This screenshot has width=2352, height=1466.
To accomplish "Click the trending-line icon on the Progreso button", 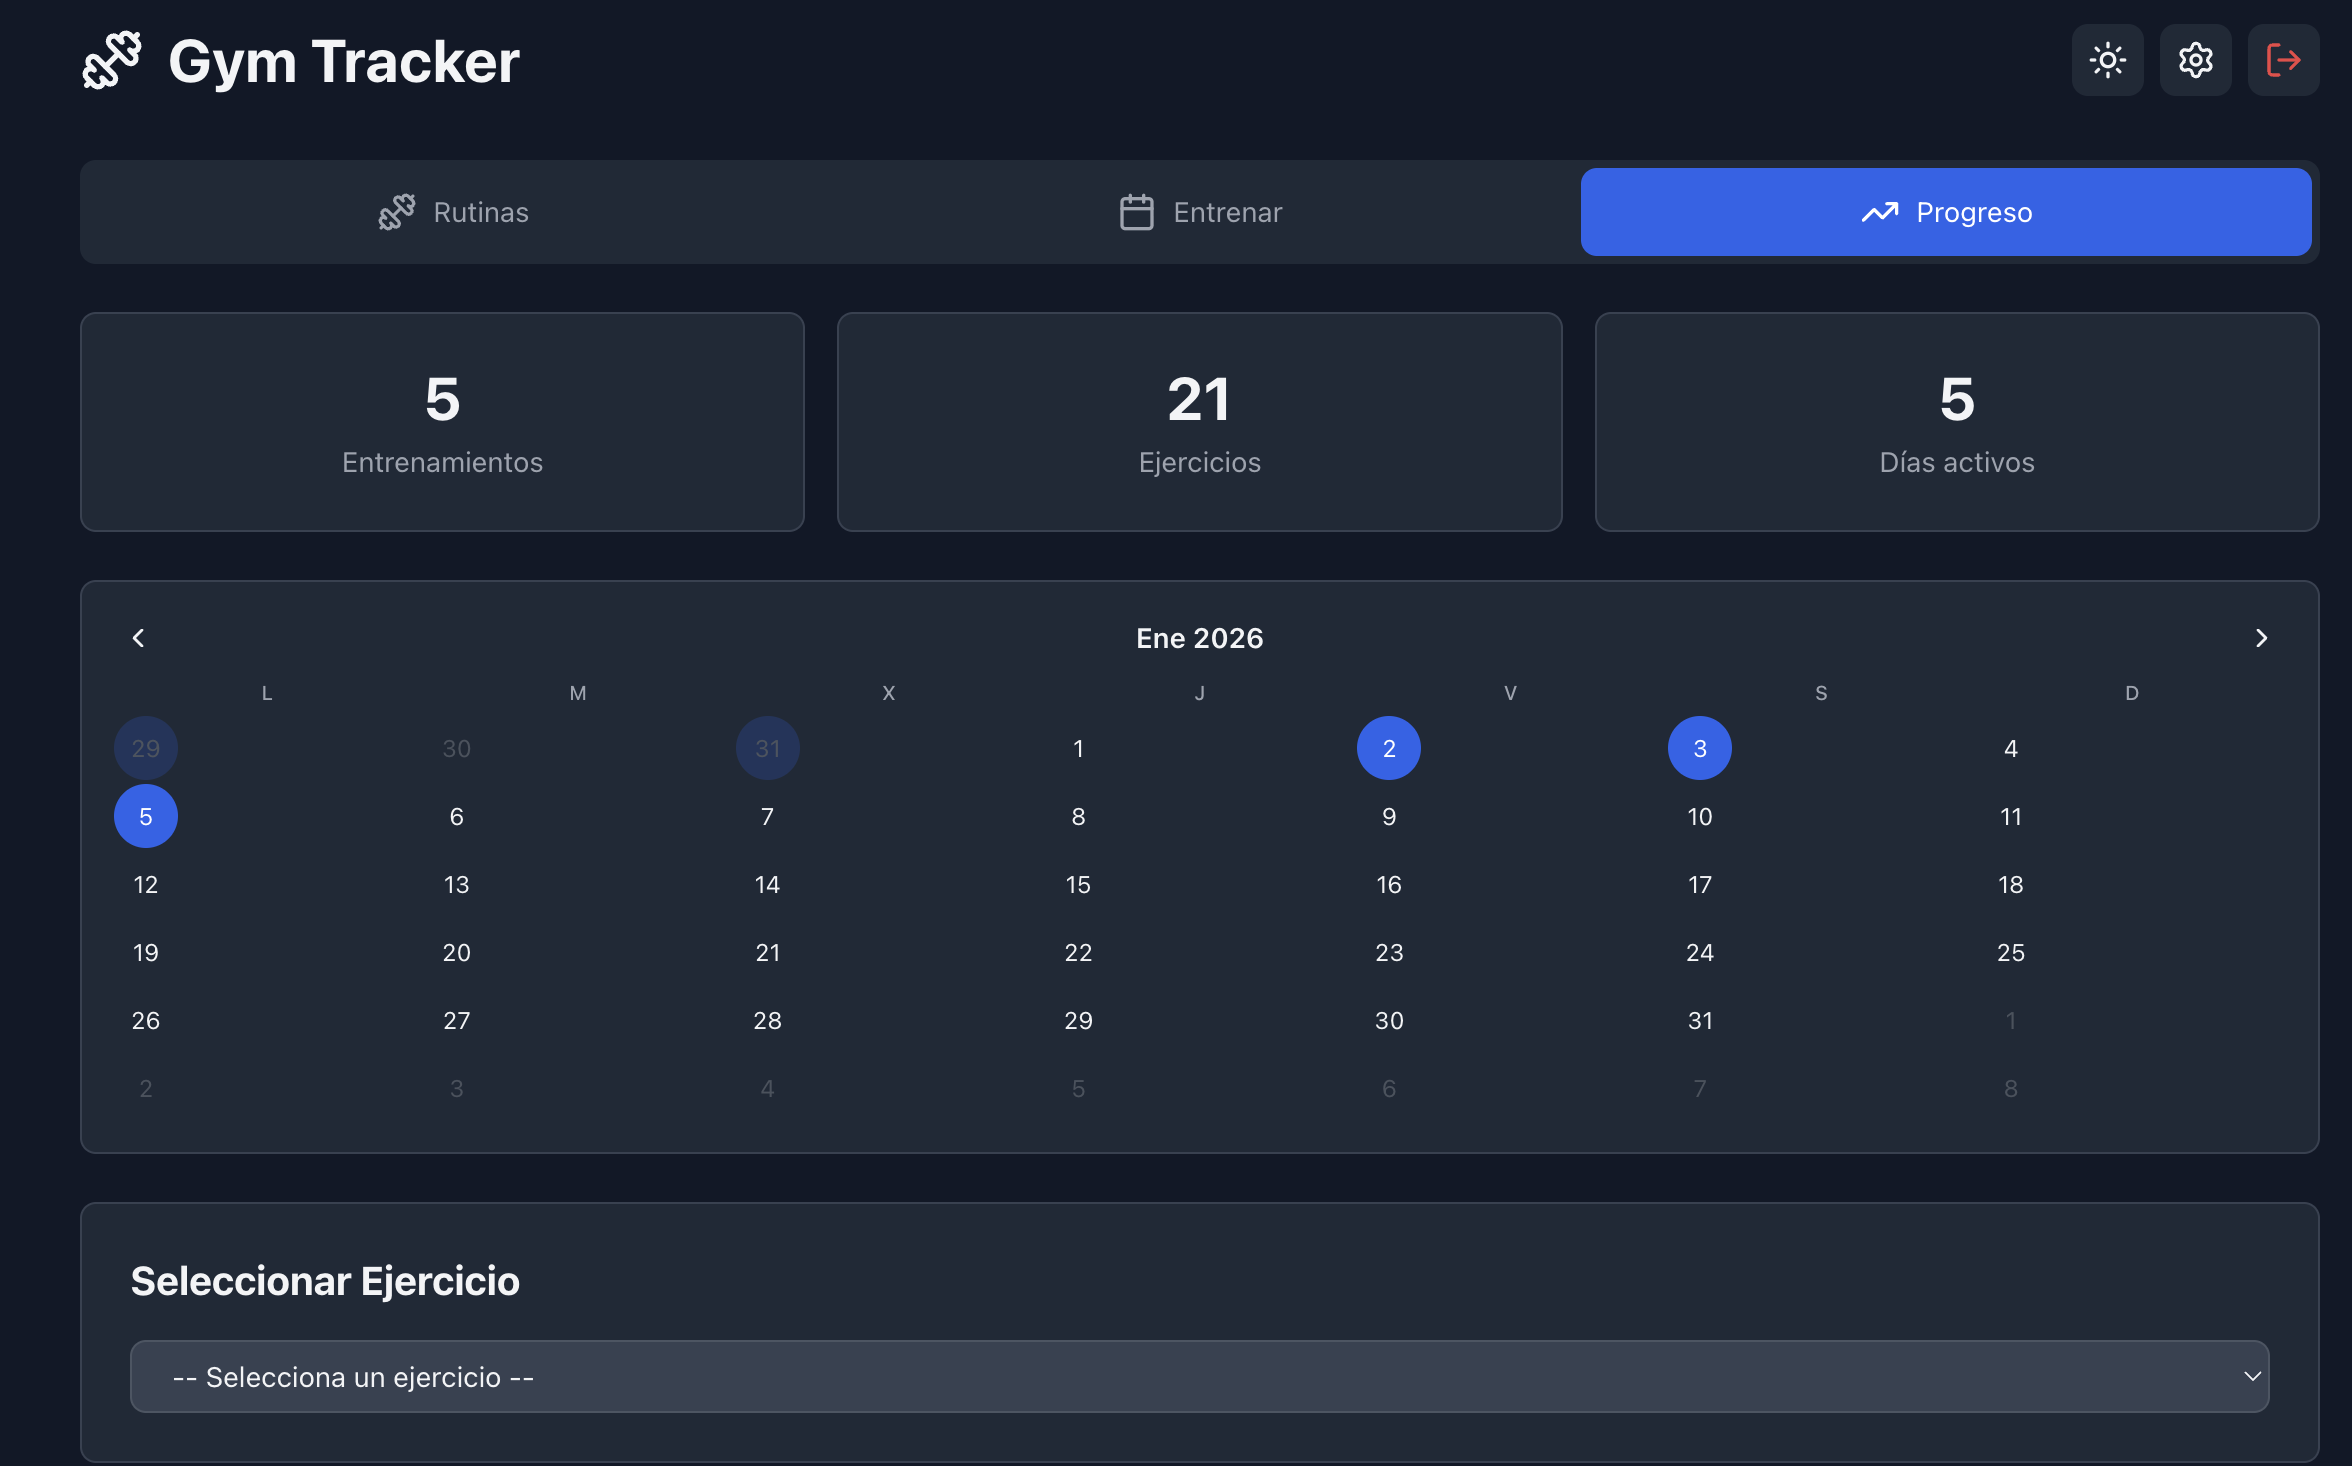I will click(1880, 212).
